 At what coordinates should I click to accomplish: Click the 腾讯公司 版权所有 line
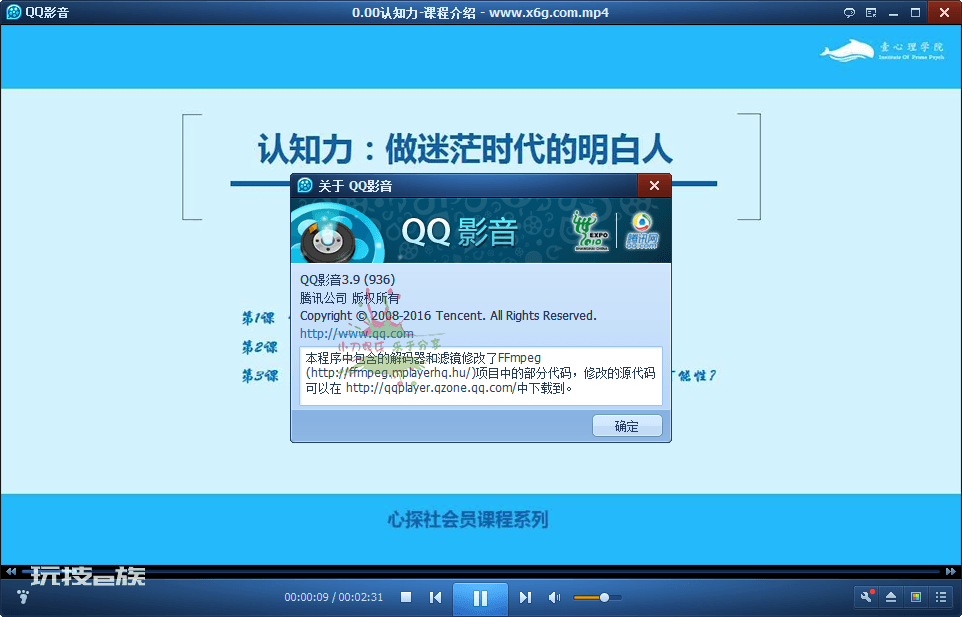tap(350, 298)
